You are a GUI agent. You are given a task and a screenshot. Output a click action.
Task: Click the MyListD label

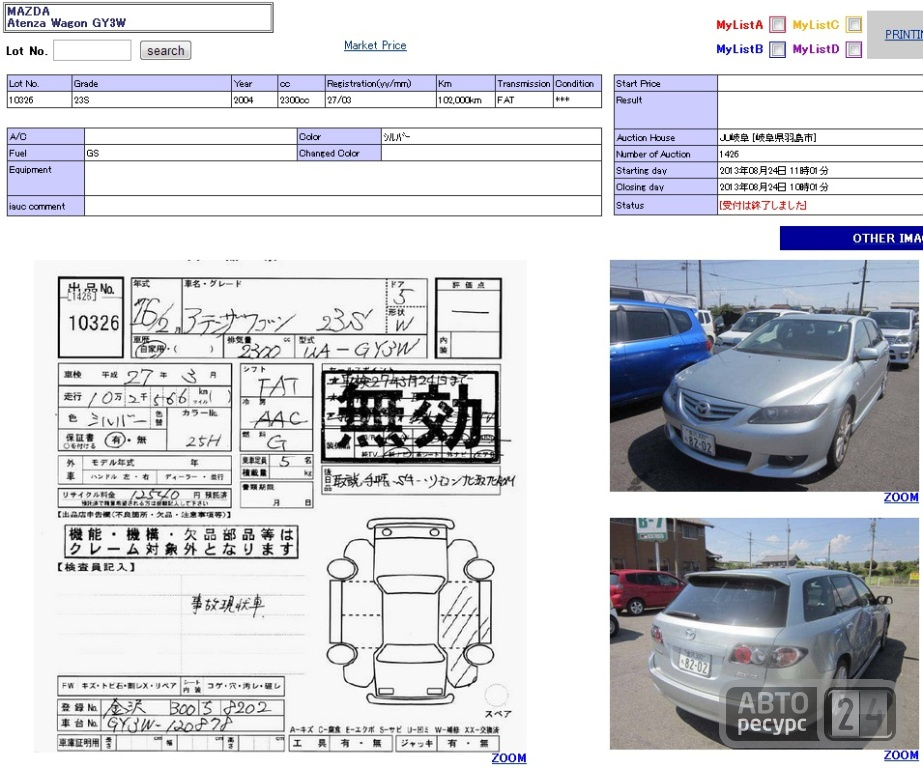(816, 49)
